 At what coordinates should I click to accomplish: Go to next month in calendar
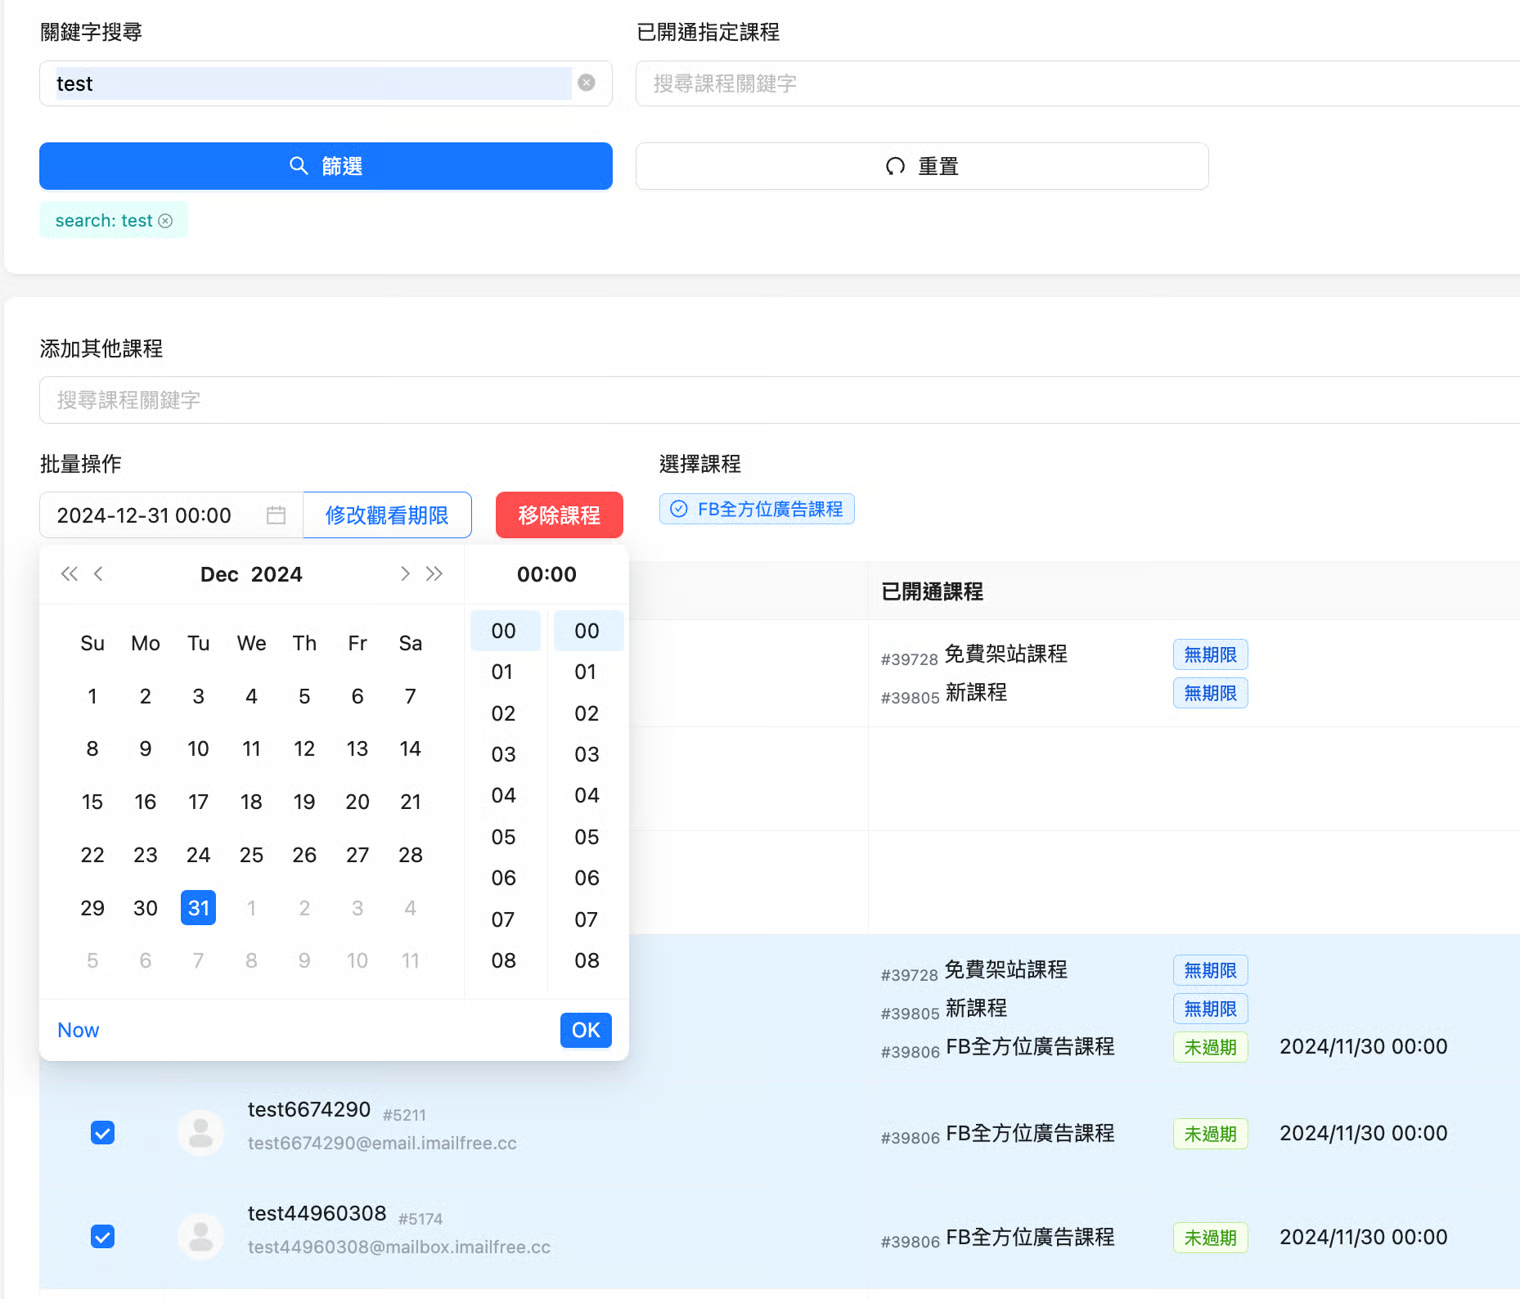(405, 574)
